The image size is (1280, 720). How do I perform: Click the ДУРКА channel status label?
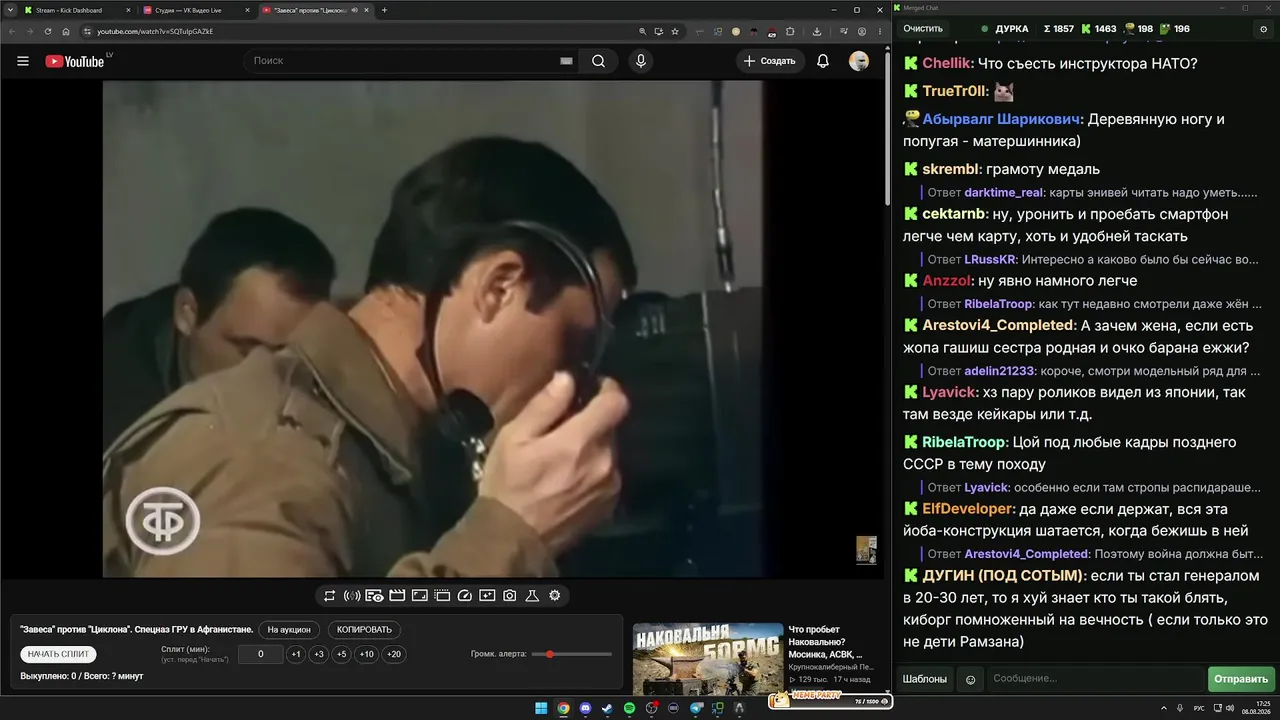(1012, 29)
